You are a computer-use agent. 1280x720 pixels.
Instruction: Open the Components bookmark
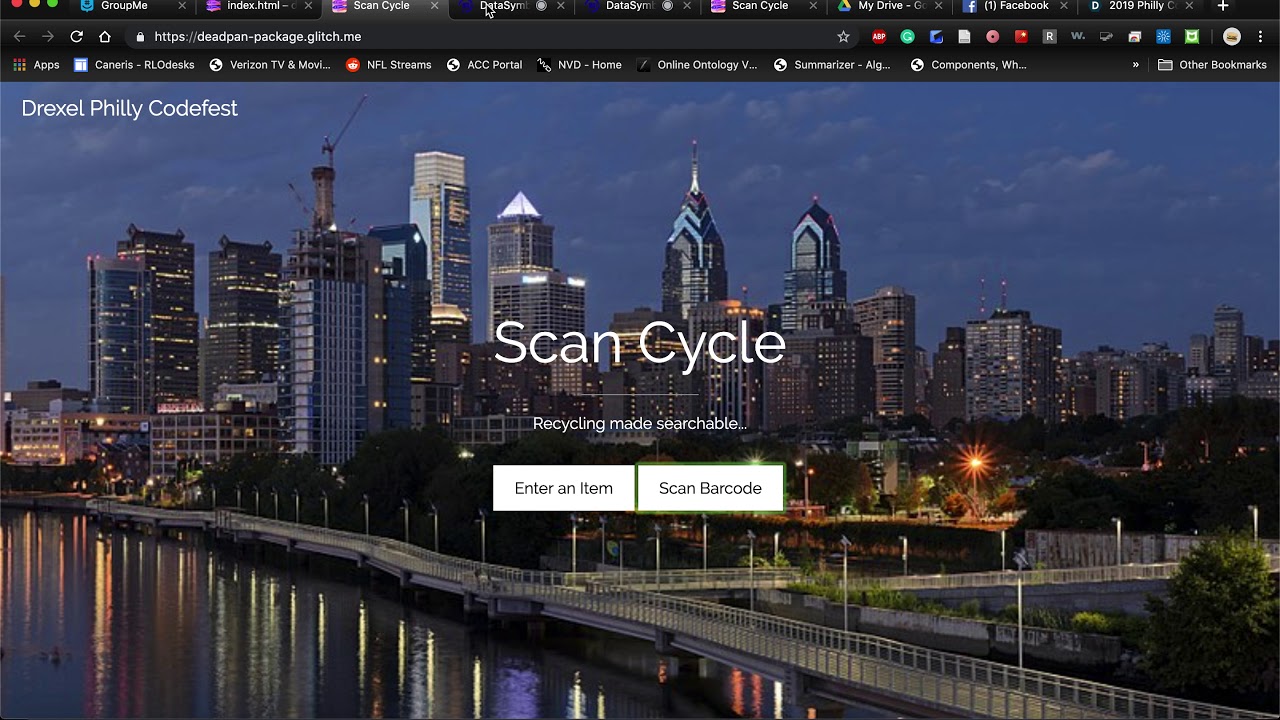click(968, 65)
